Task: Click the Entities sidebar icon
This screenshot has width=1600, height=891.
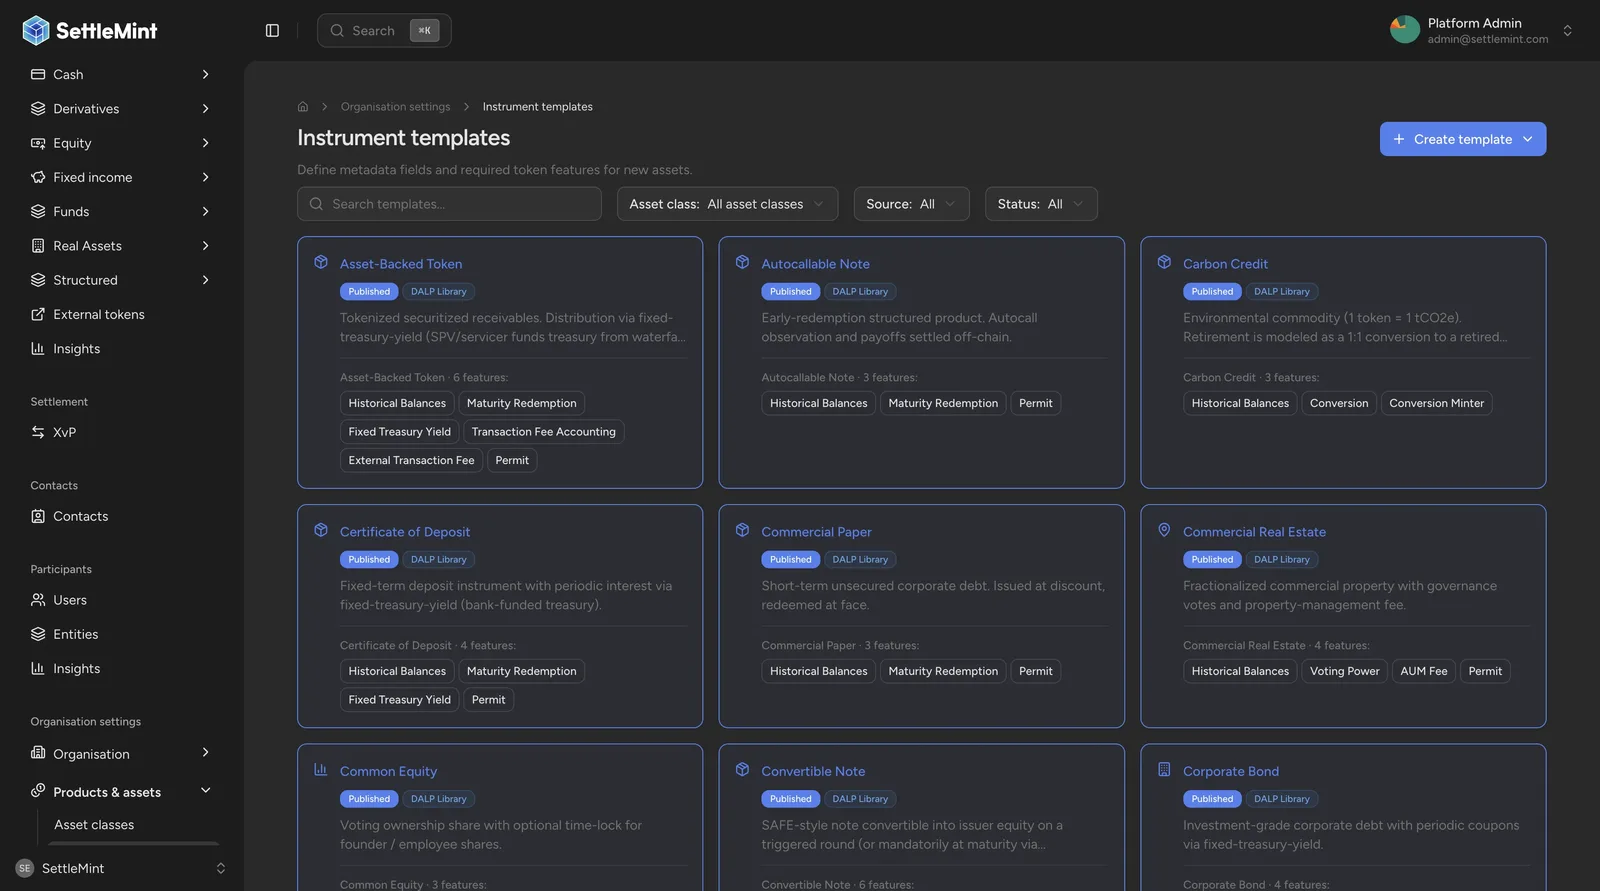Action: [x=38, y=634]
